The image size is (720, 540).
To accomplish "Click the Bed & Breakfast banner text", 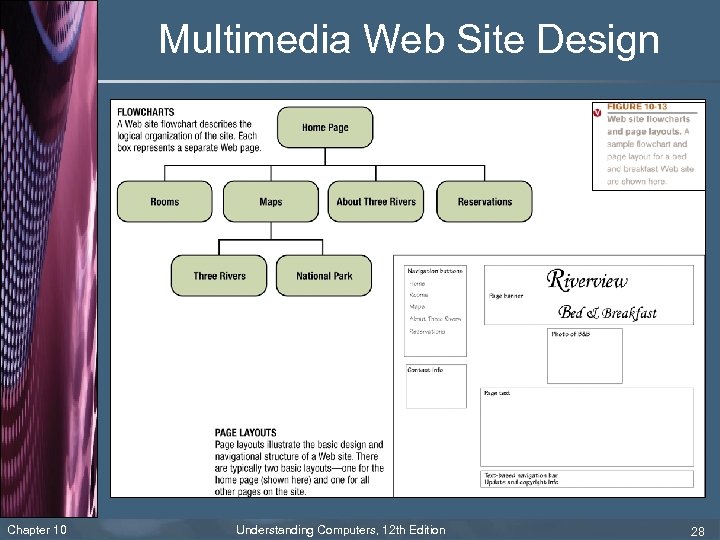I will click(x=607, y=312).
